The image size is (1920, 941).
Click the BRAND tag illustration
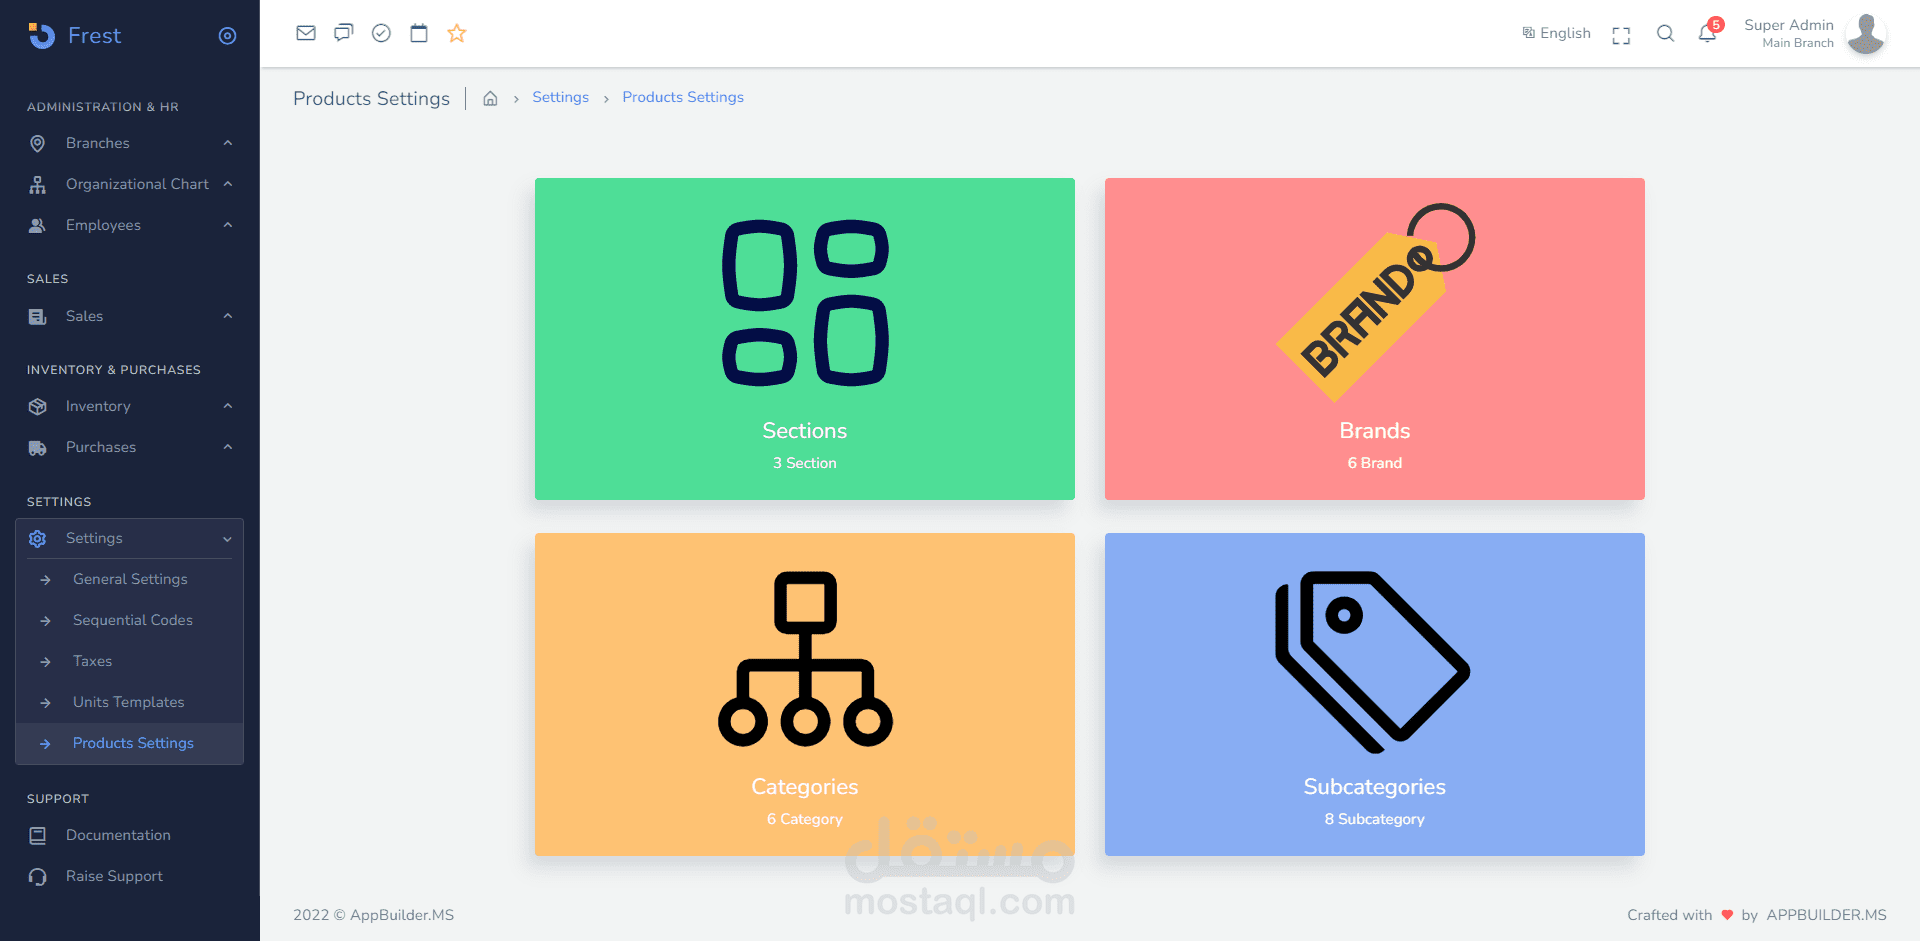tap(1375, 302)
